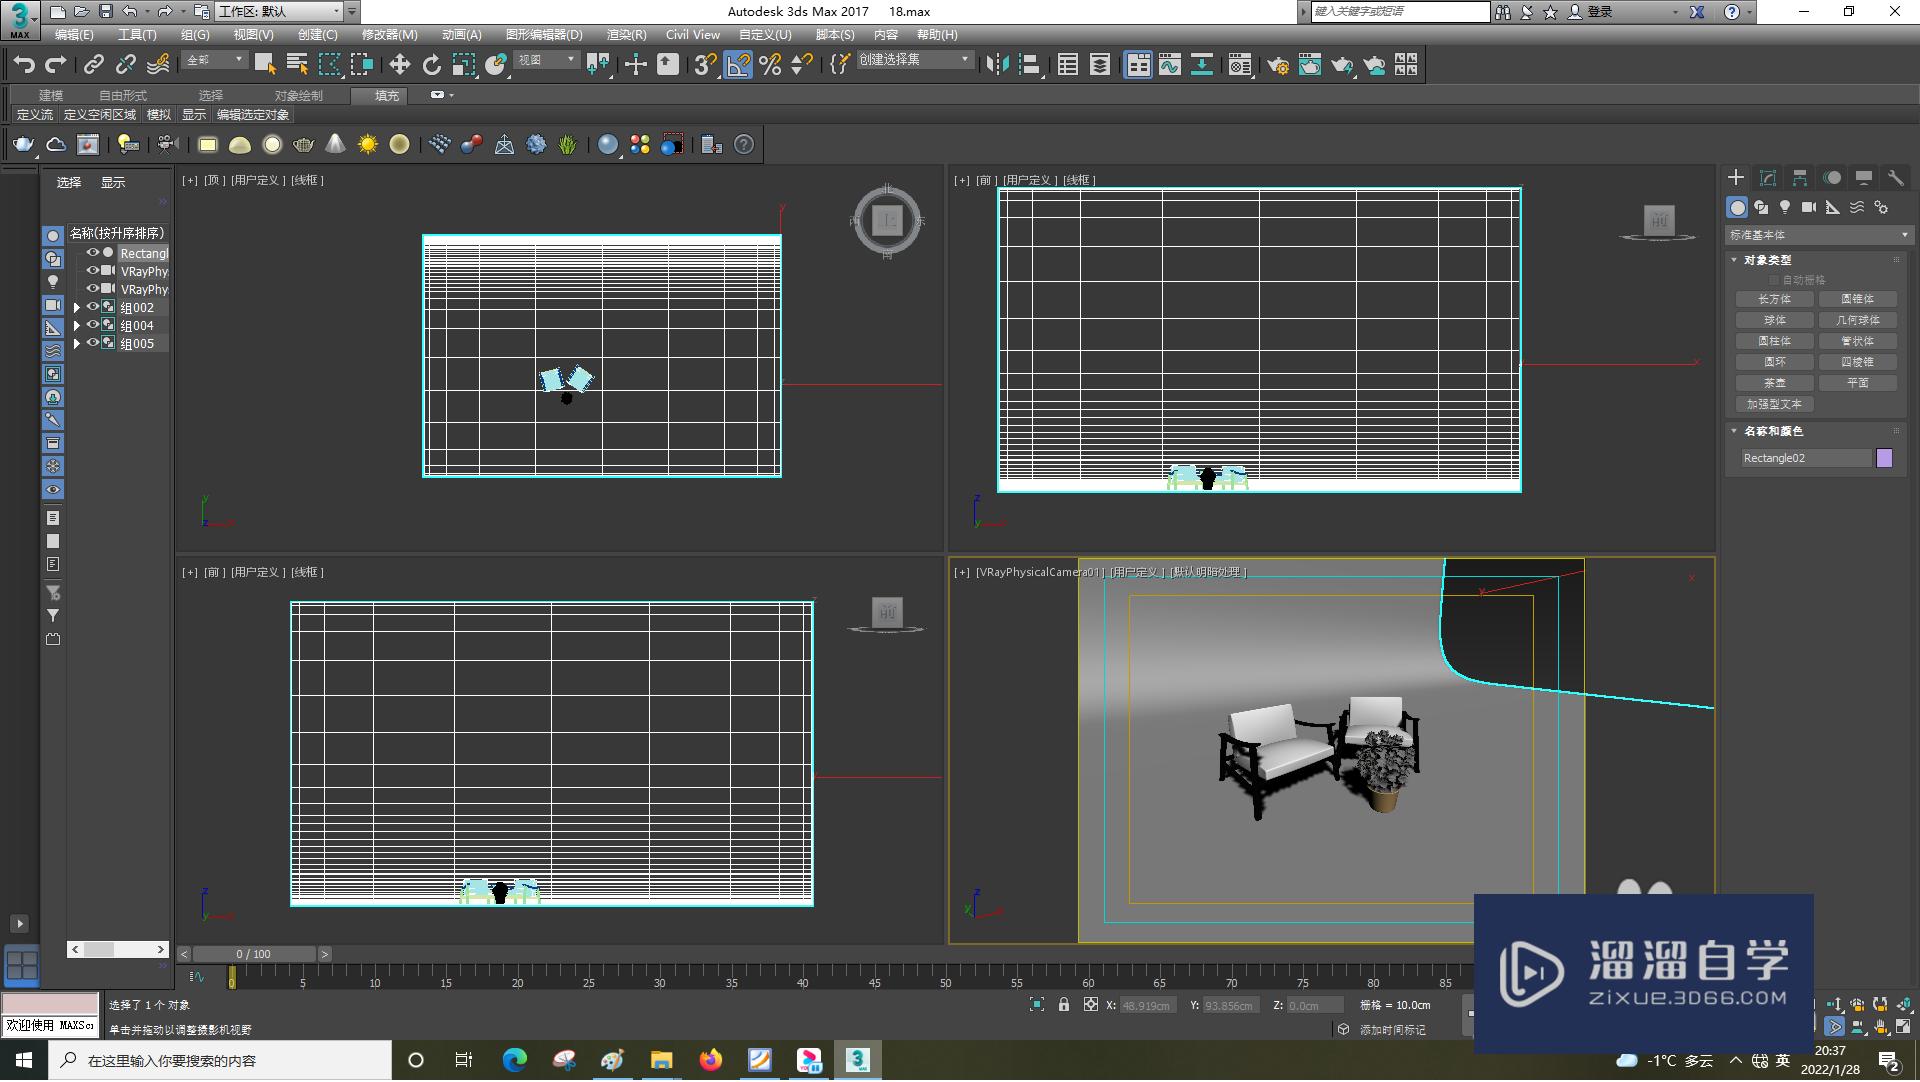Select the Helpers category icon
Viewport: 1920px width, 1082px height.
[x=1833, y=207]
